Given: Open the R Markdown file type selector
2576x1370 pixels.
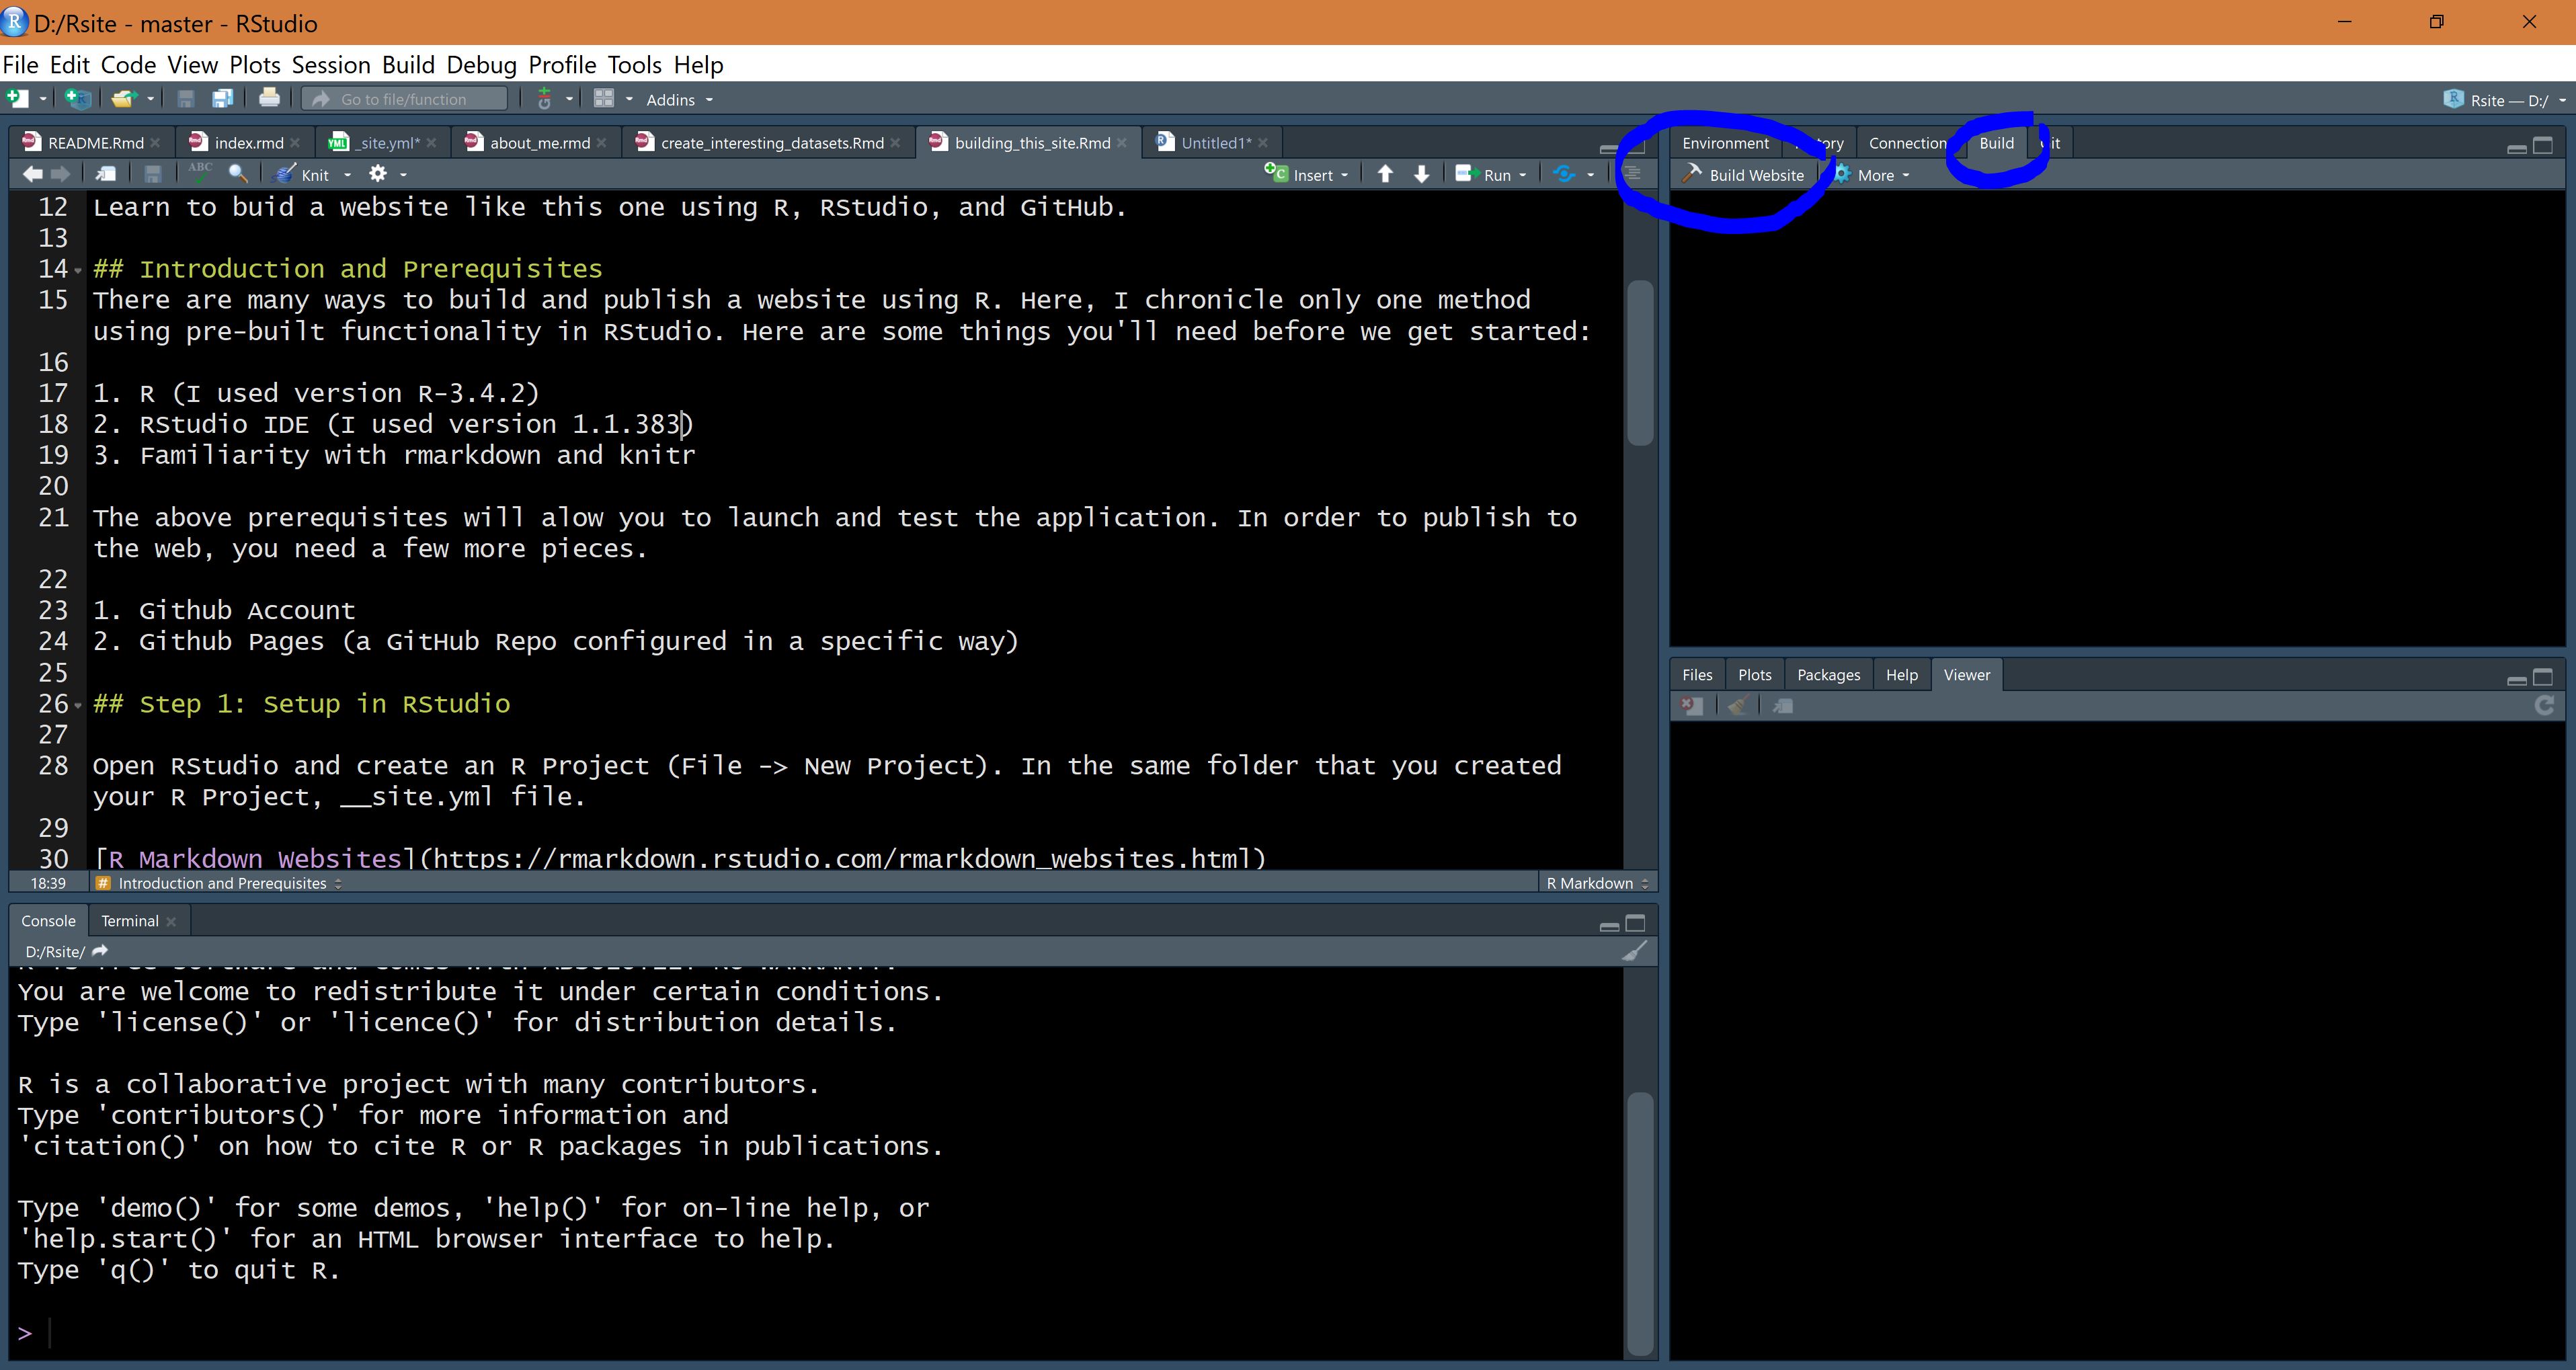Looking at the screenshot, I should (x=1597, y=883).
